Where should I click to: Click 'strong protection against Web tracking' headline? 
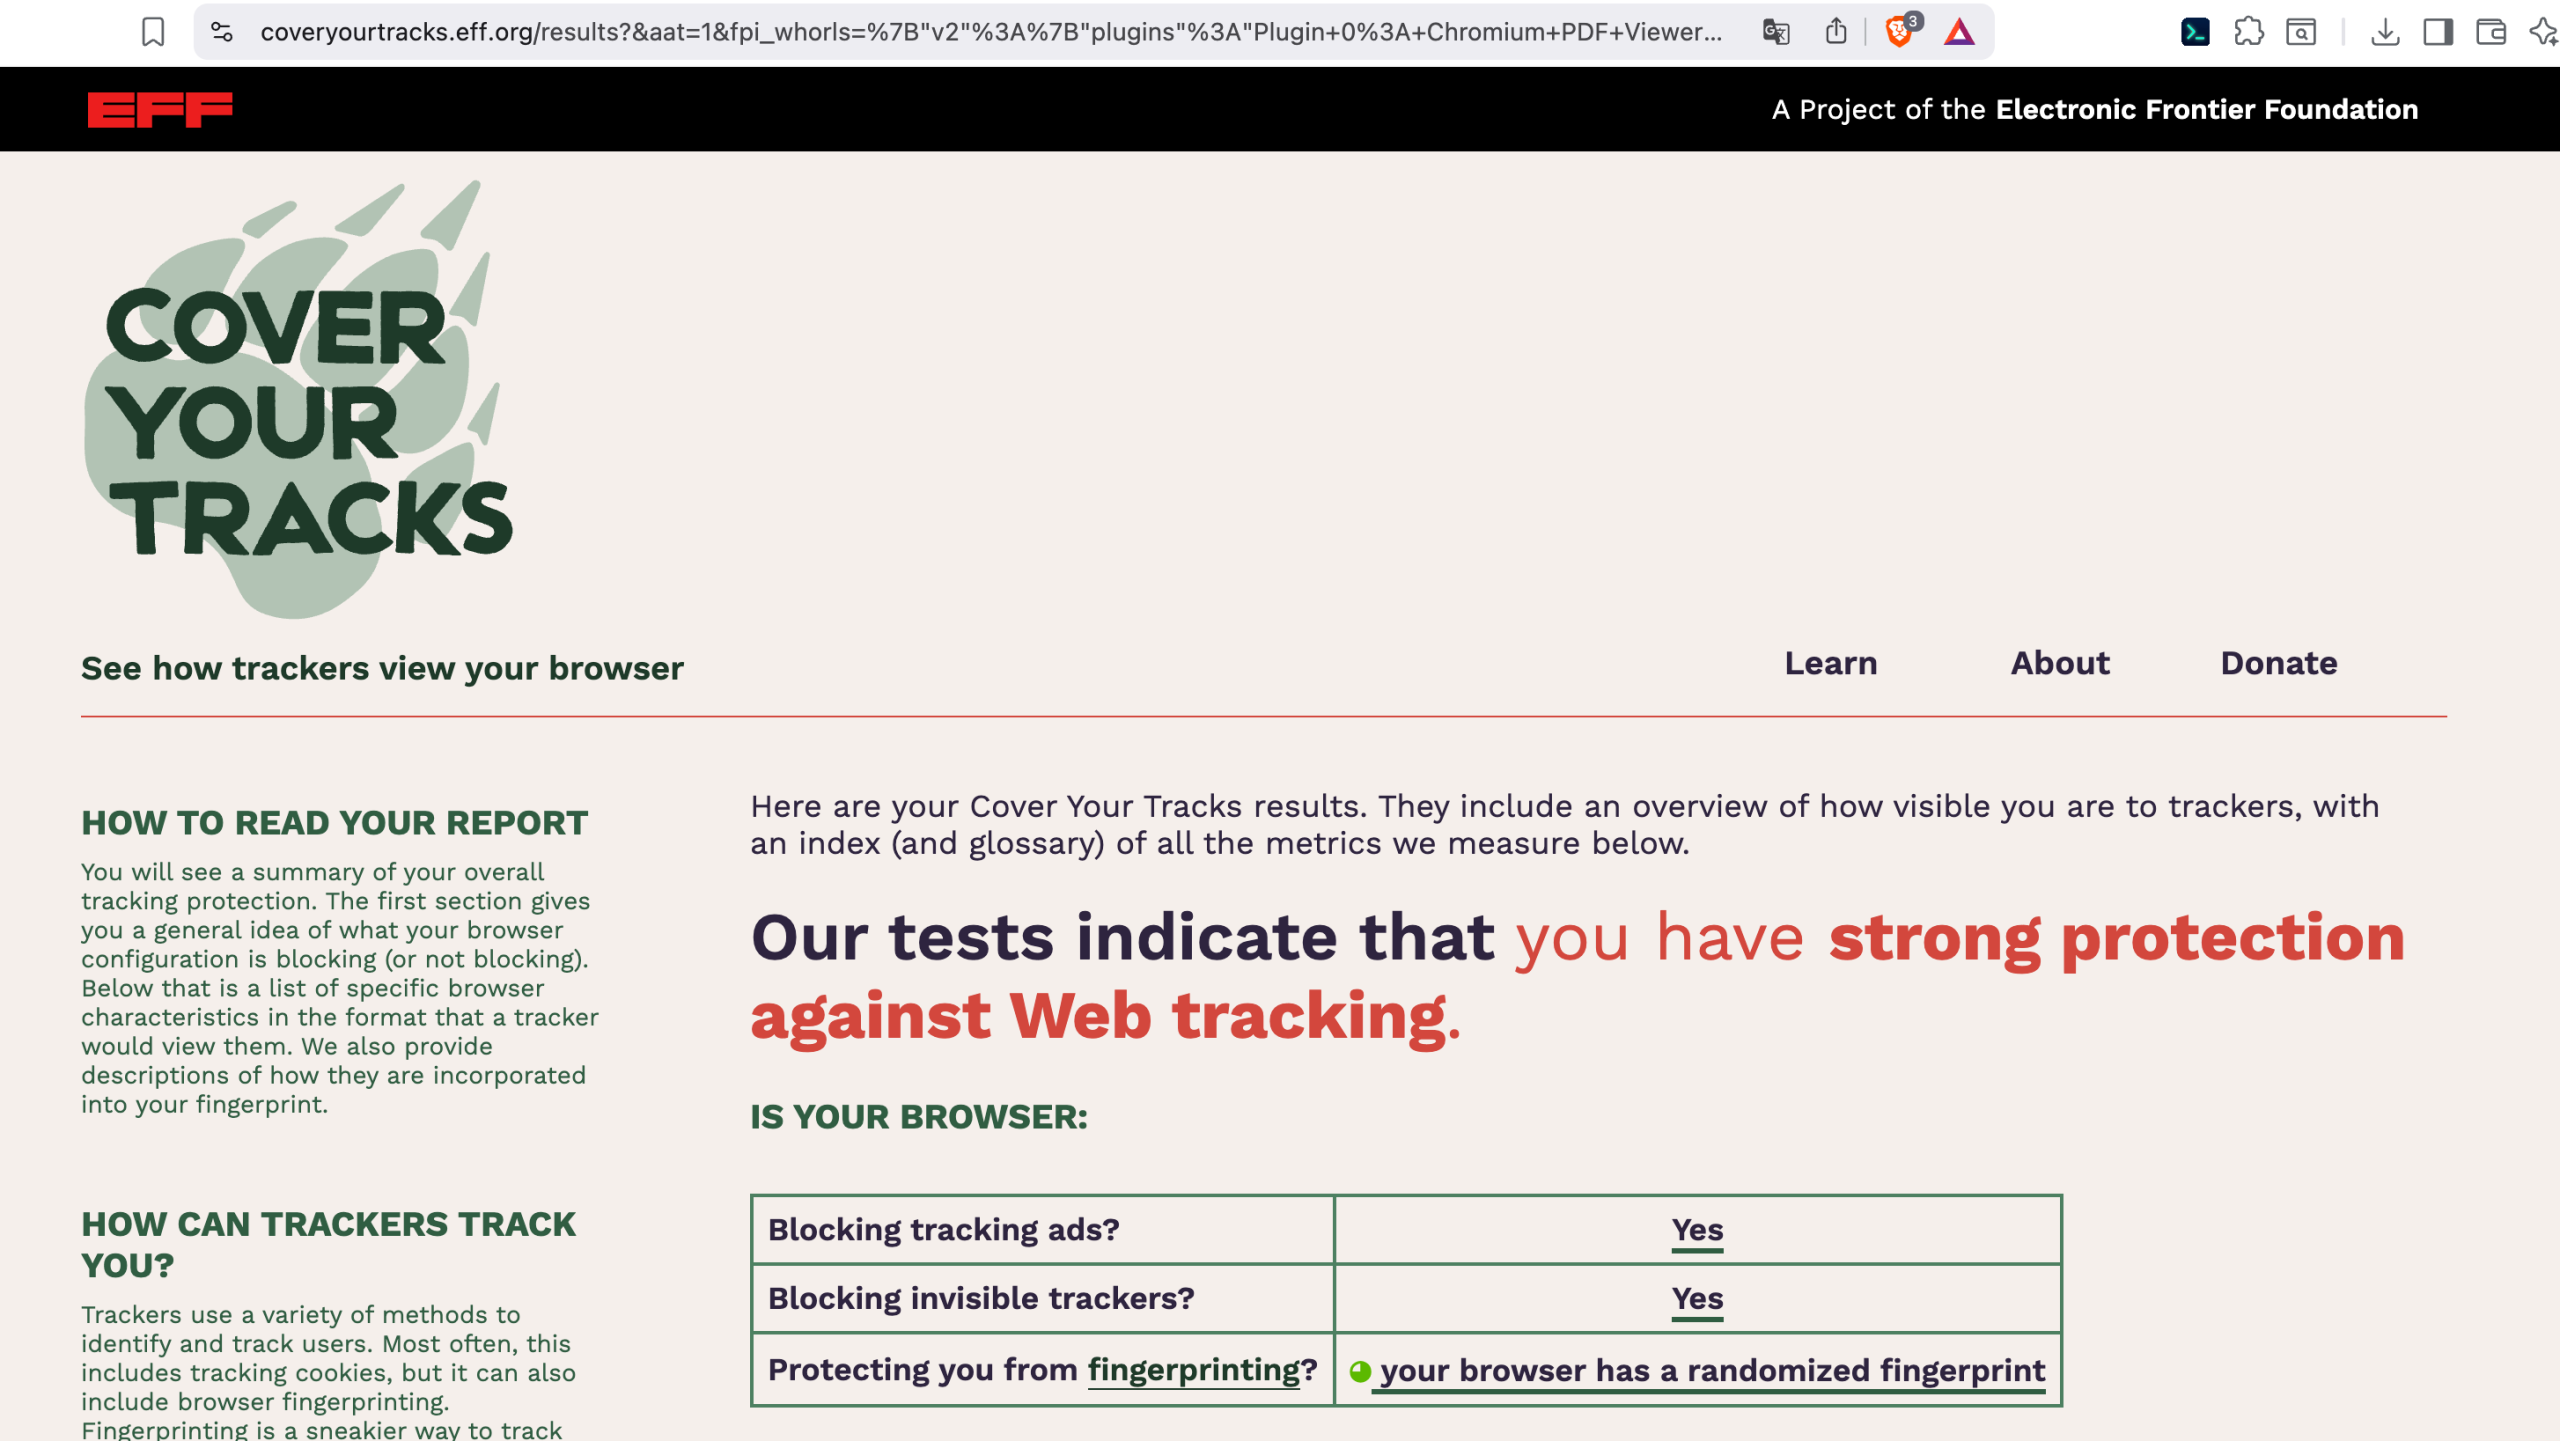click(x=1577, y=977)
